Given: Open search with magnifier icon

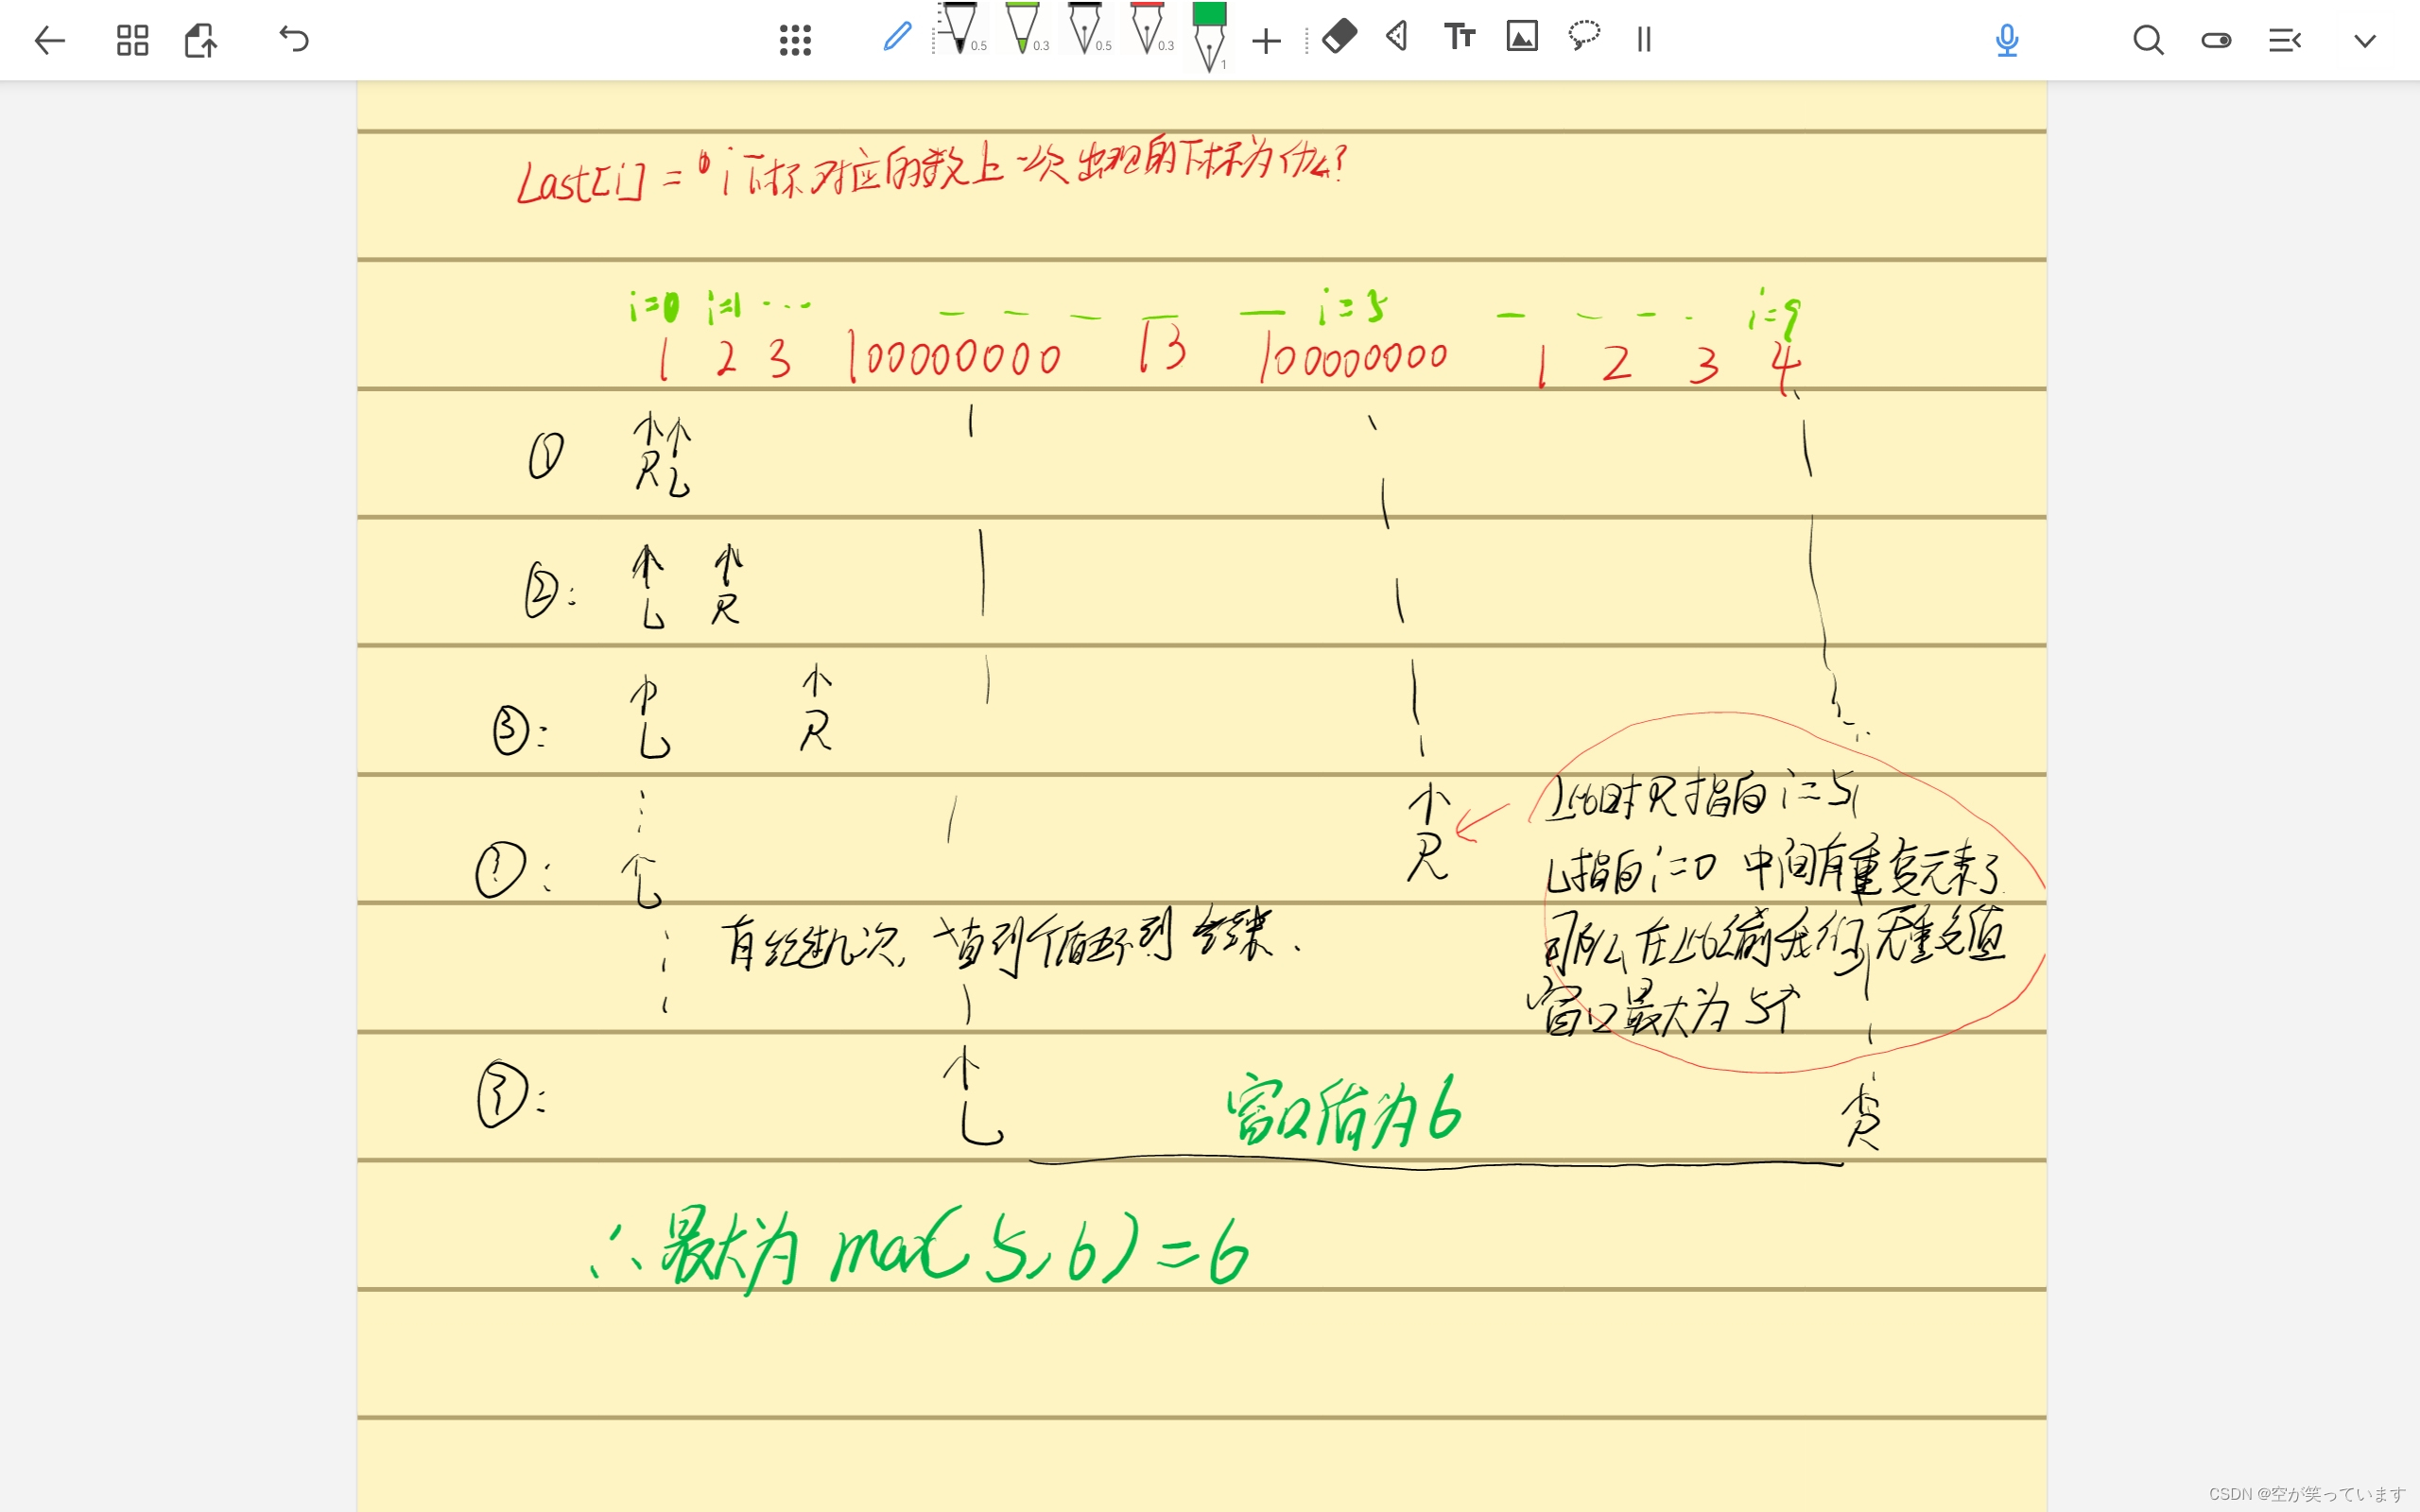Looking at the screenshot, I should pyautogui.click(x=2148, y=40).
